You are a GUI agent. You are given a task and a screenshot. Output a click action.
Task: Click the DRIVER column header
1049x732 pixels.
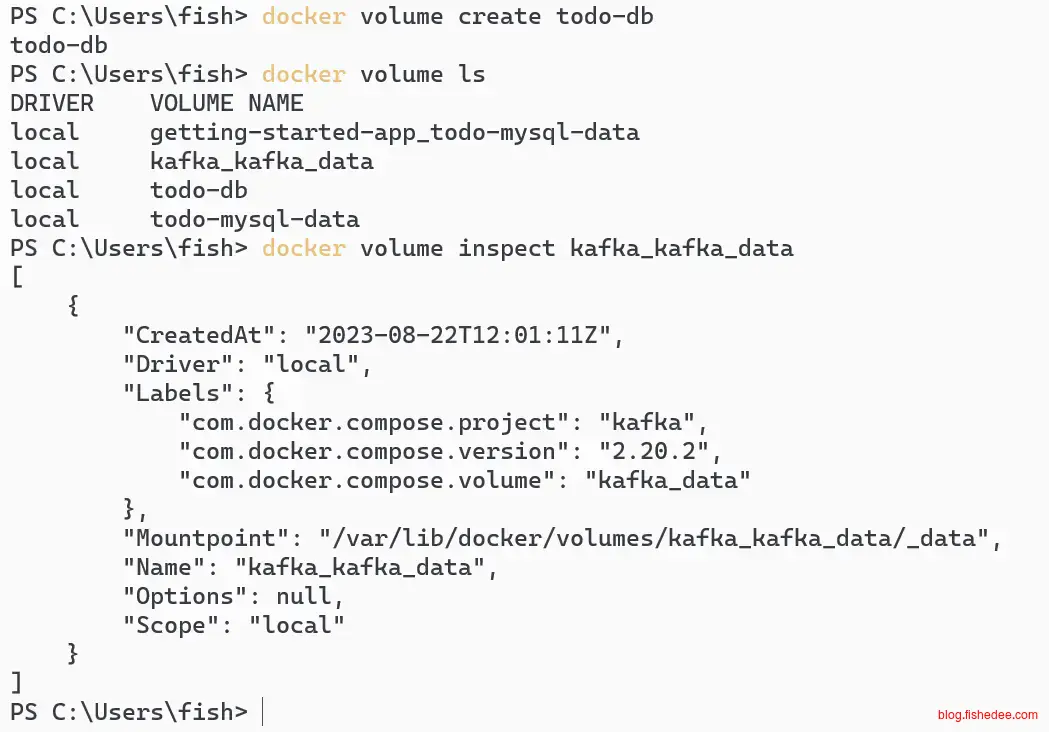tap(52, 103)
